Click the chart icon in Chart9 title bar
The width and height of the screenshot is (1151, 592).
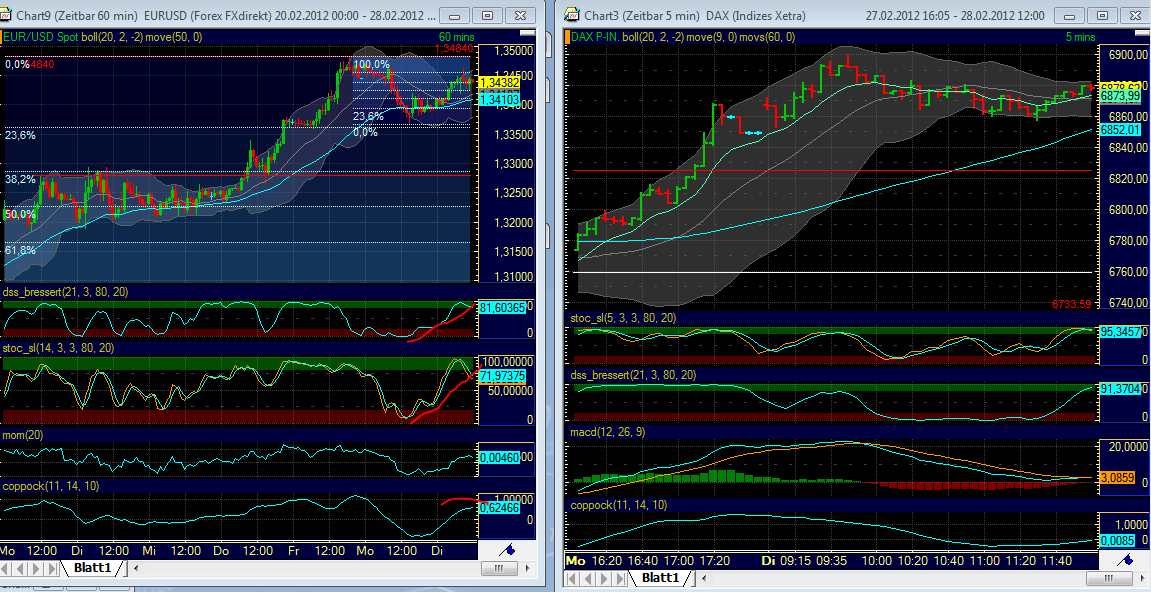click(9, 15)
